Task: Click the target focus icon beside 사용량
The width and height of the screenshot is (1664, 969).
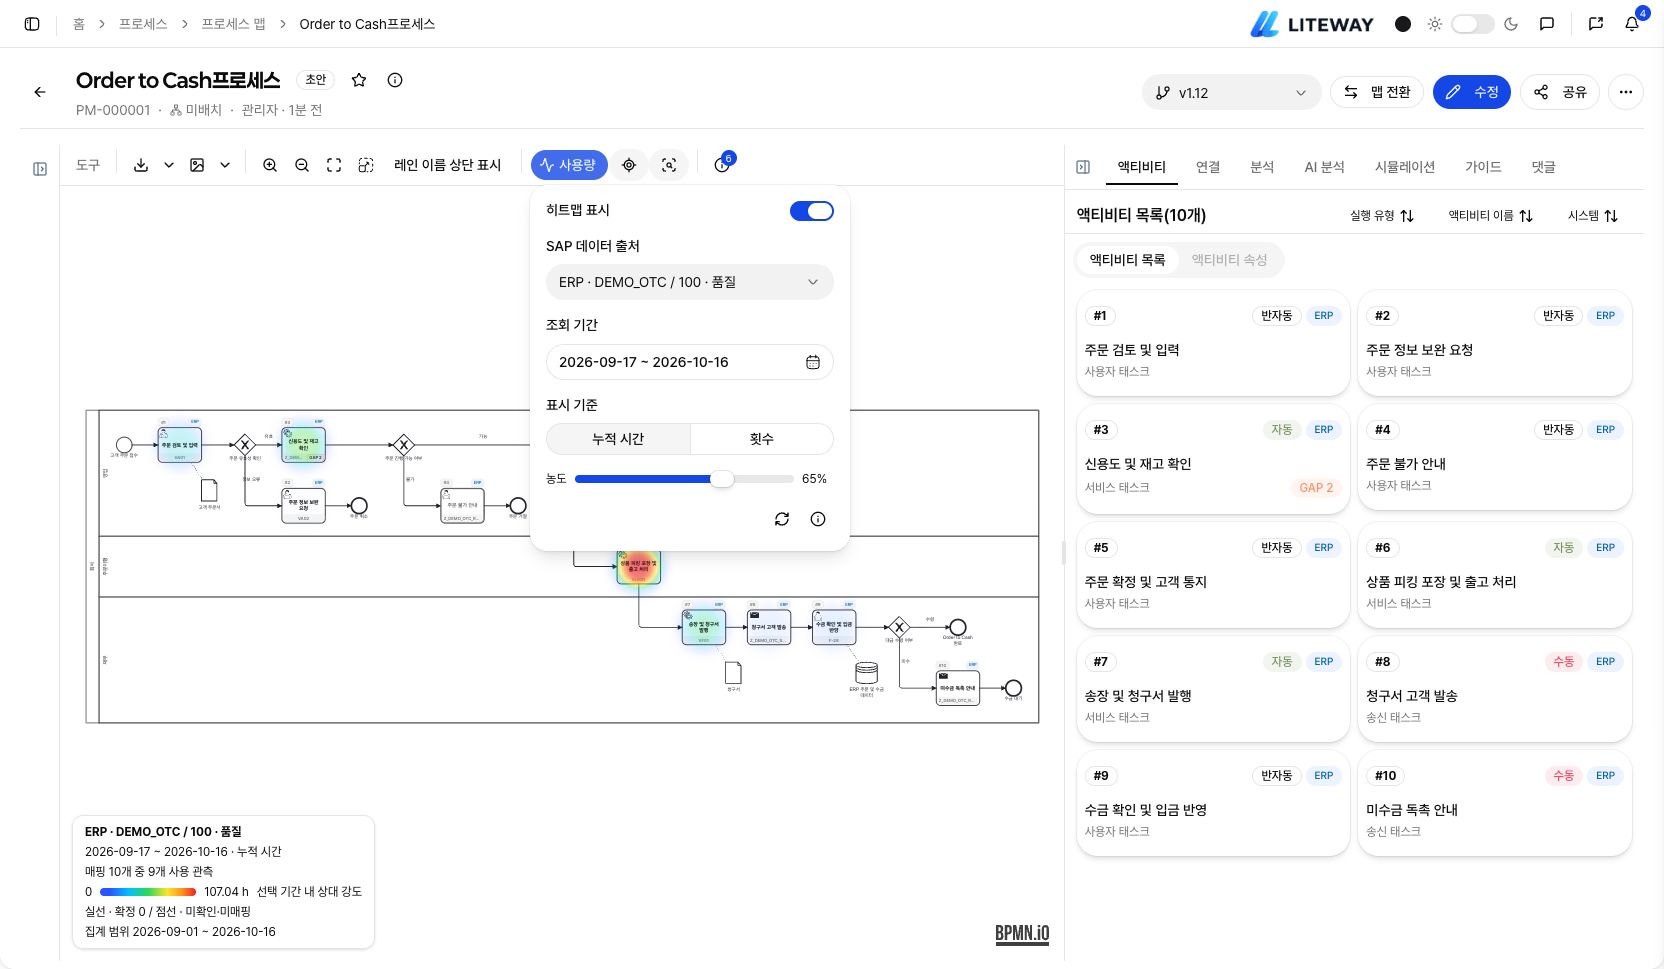Action: (629, 165)
